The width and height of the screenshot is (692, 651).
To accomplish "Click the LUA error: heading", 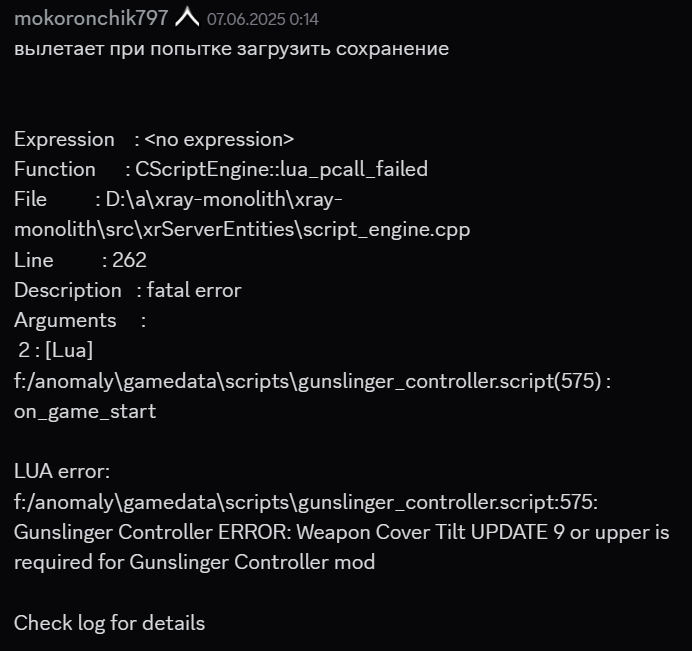I will tap(62, 471).
